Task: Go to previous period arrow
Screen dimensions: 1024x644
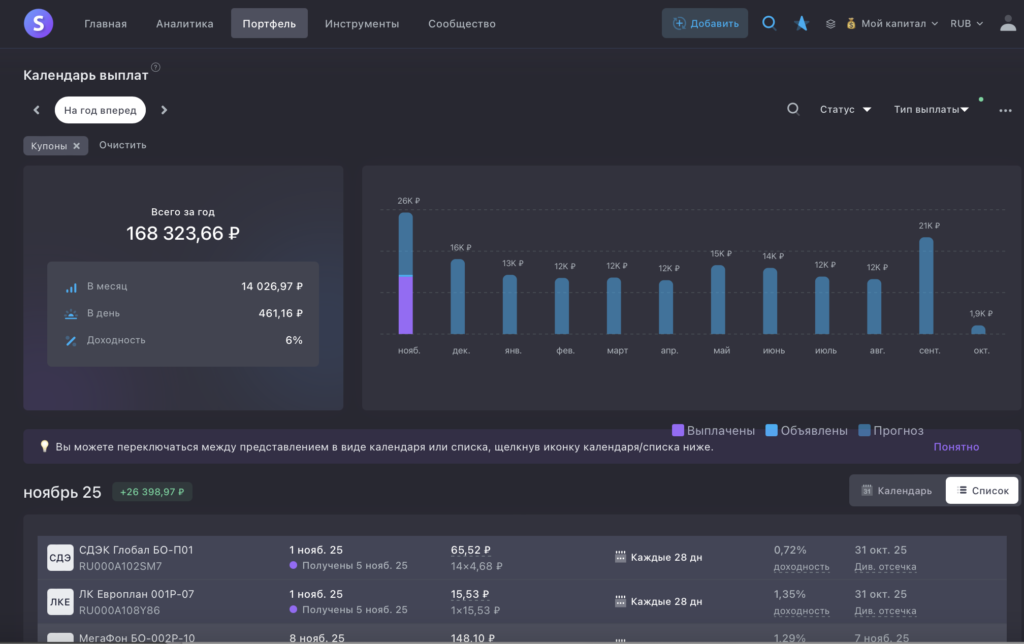Action: [x=37, y=110]
